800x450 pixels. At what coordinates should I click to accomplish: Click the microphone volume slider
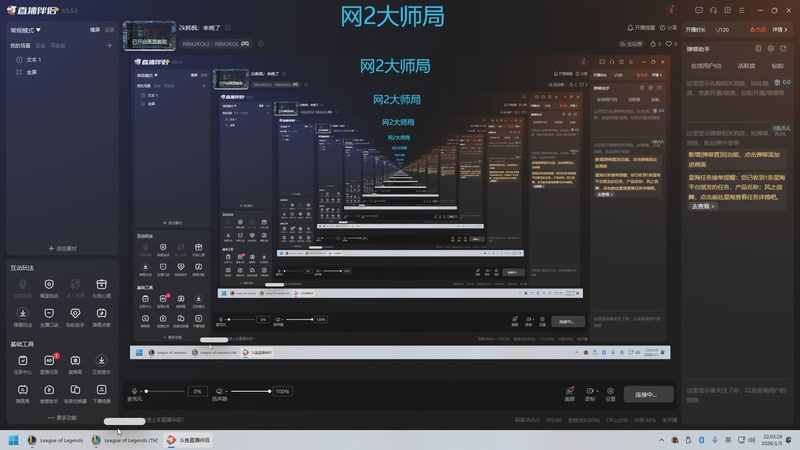164,391
